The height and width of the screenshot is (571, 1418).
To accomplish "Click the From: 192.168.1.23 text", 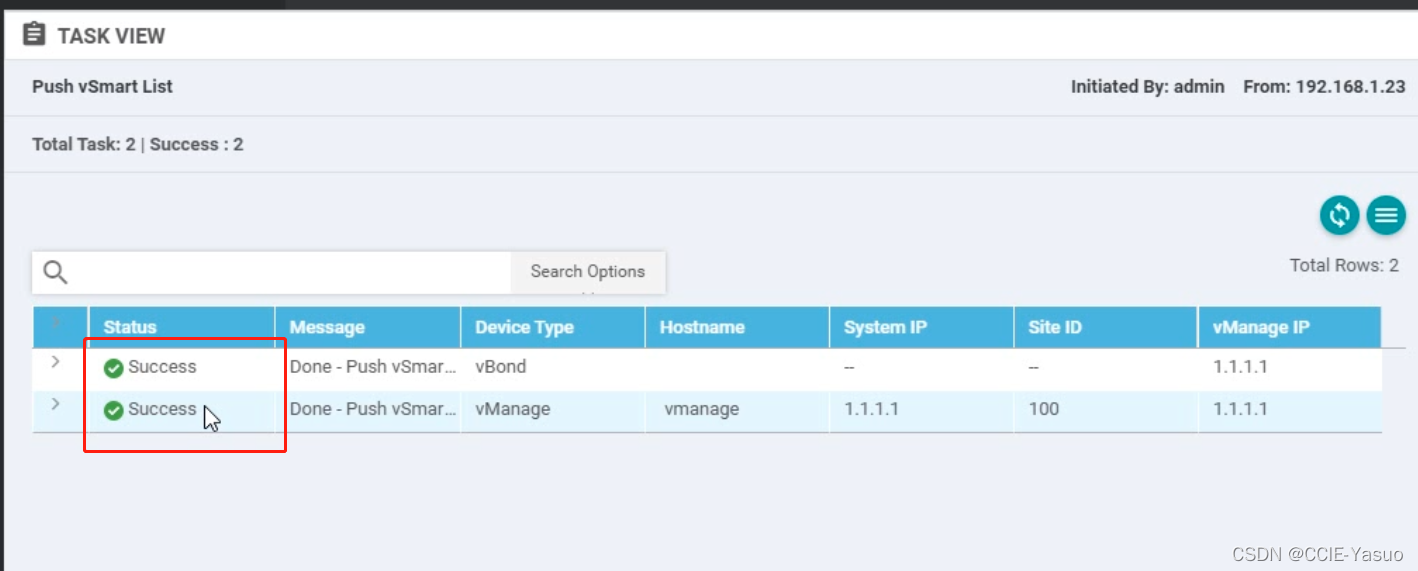I will [1324, 87].
